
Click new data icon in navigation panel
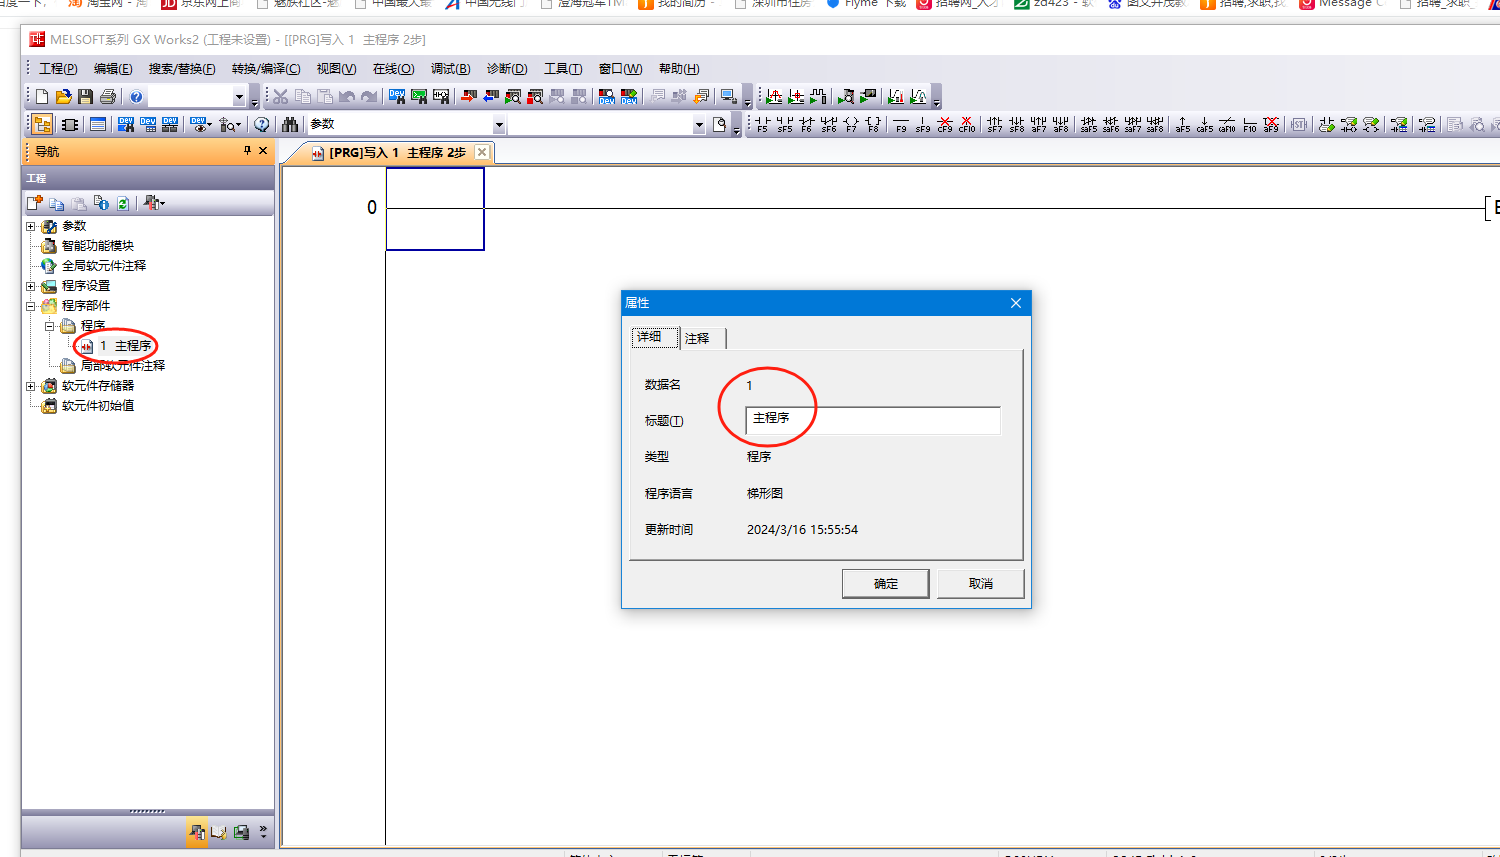34,203
